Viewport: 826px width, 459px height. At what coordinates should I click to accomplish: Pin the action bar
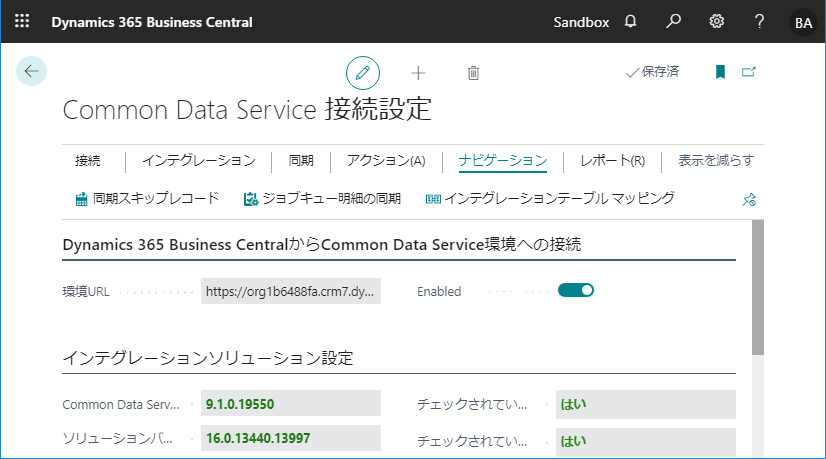coord(749,200)
